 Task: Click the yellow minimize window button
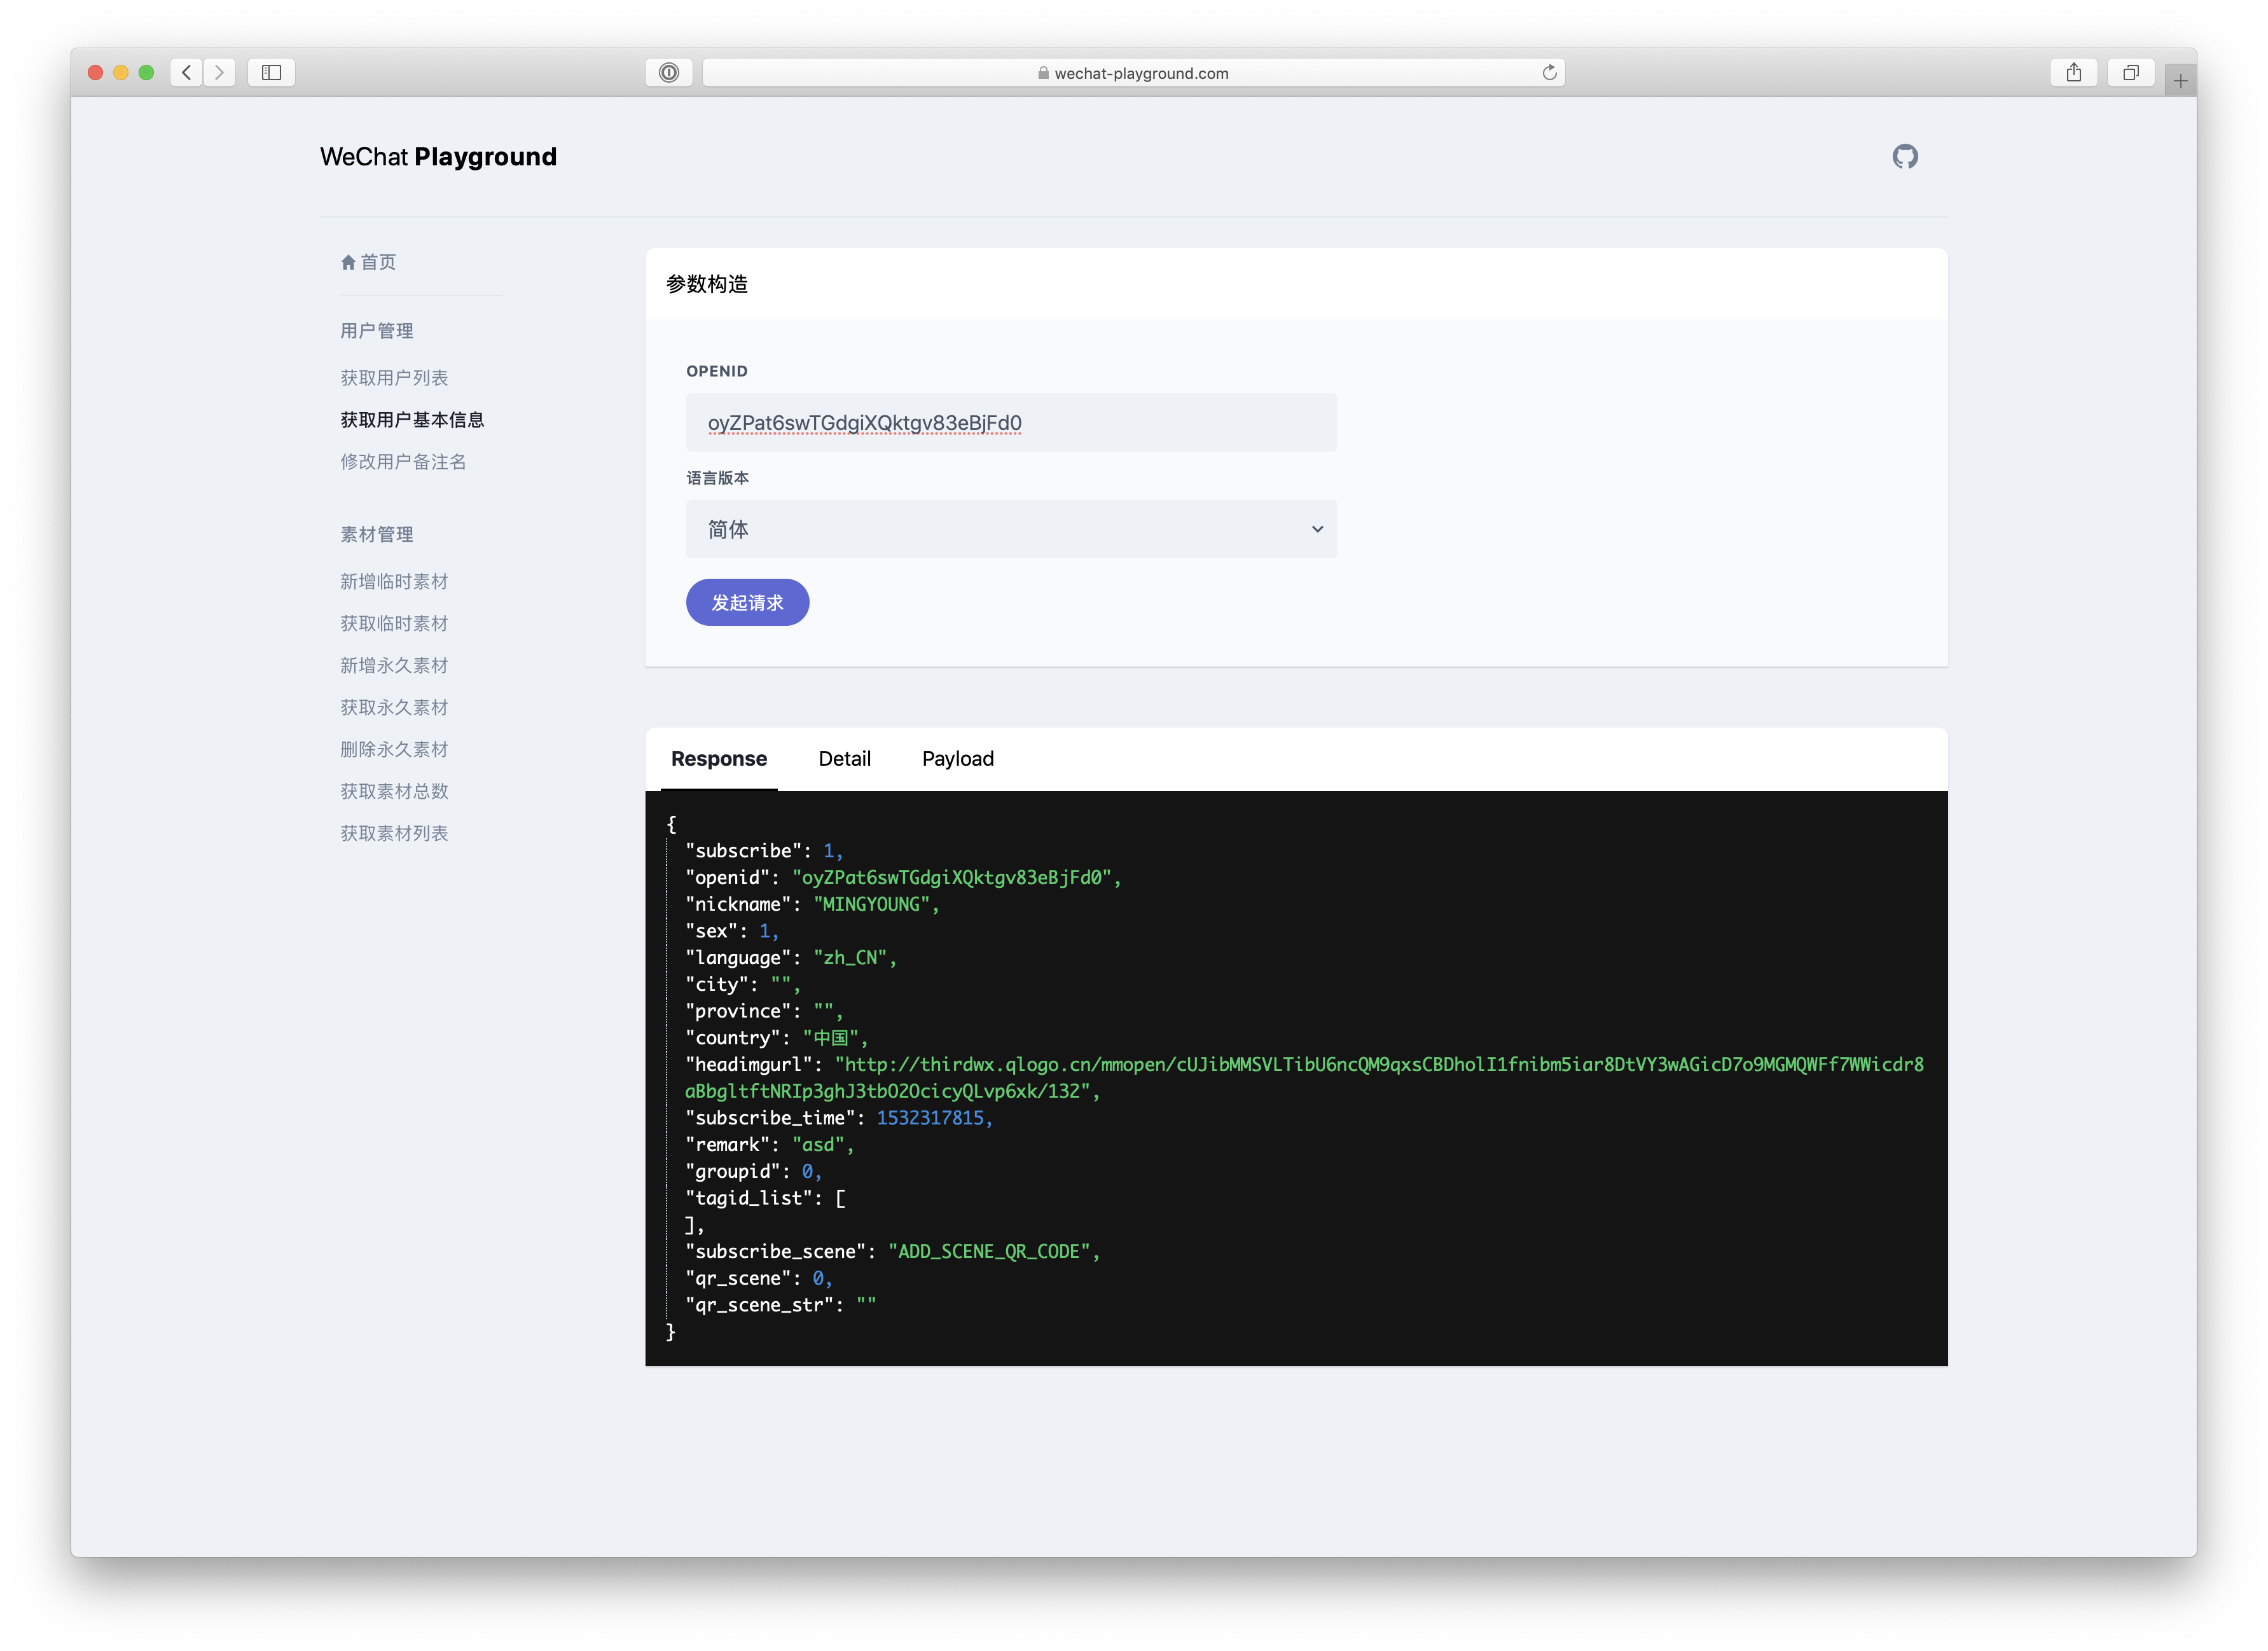click(121, 72)
